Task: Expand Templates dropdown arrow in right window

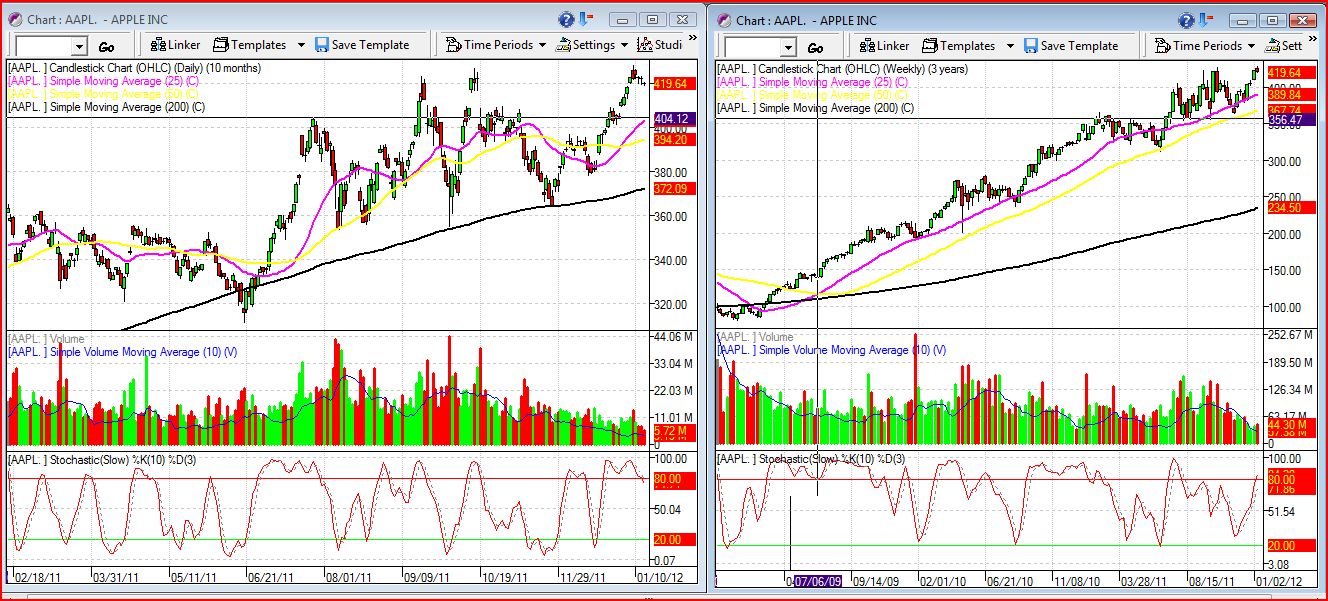Action: 1010,46
